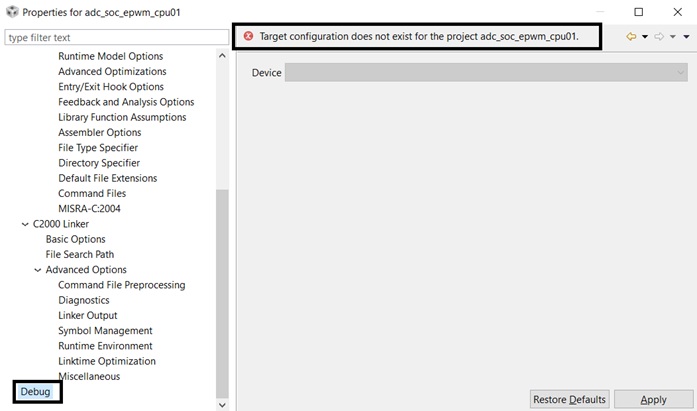This screenshot has width=697, height=411.
Task: Maximize the Properties window
Action: pos(639,12)
